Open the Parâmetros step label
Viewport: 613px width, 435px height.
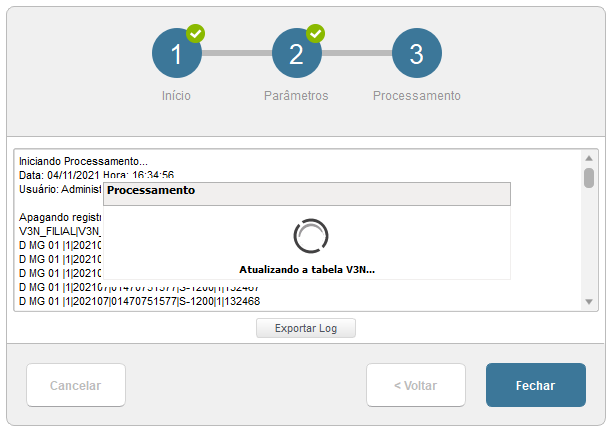point(296,96)
